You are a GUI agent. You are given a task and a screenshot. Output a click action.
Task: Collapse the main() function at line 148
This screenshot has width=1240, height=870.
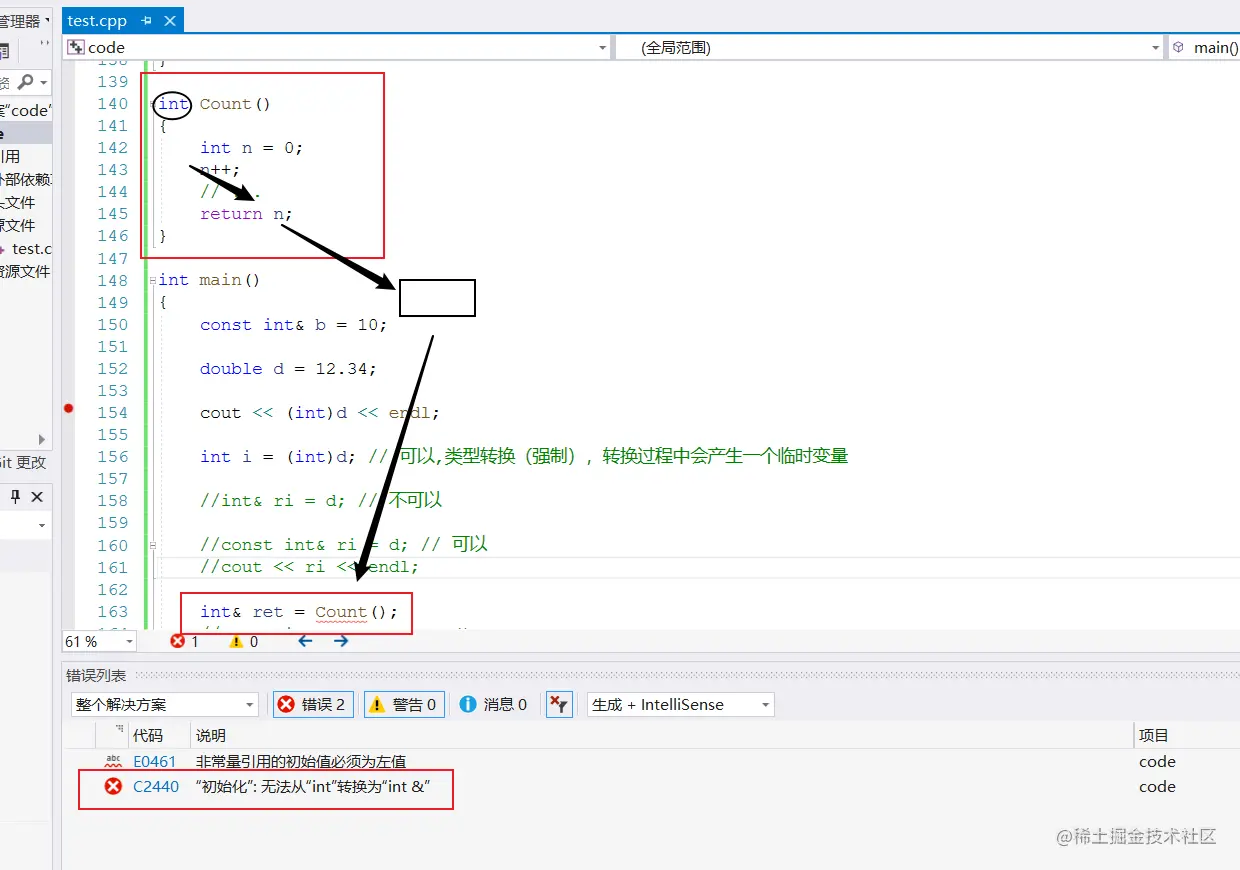point(152,280)
